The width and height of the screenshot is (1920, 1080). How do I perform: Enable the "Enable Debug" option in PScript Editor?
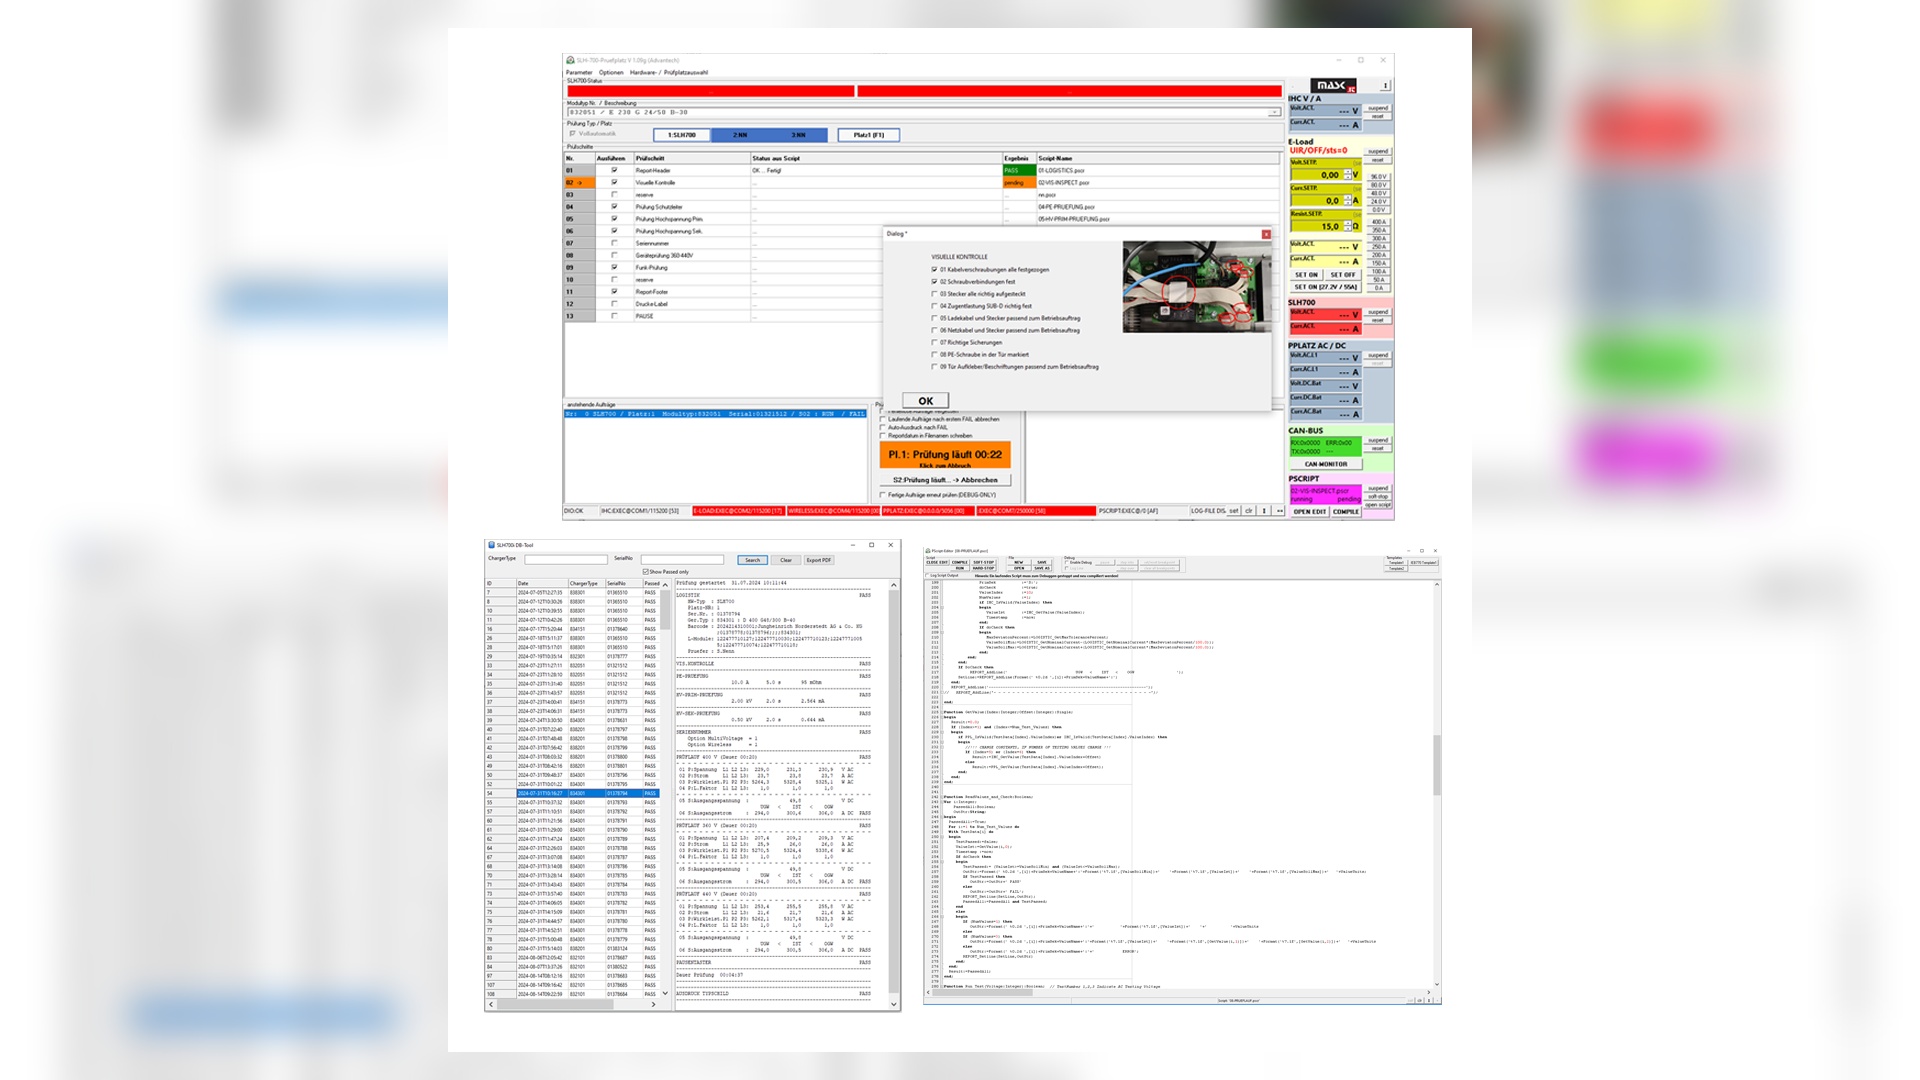pos(1068,562)
